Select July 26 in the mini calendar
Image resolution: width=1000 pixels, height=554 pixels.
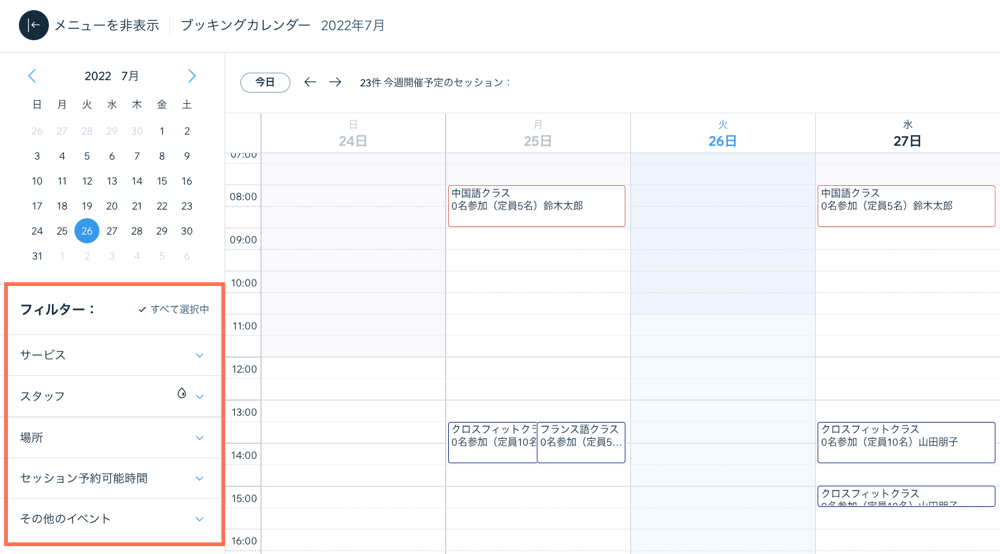pyautogui.click(x=87, y=231)
